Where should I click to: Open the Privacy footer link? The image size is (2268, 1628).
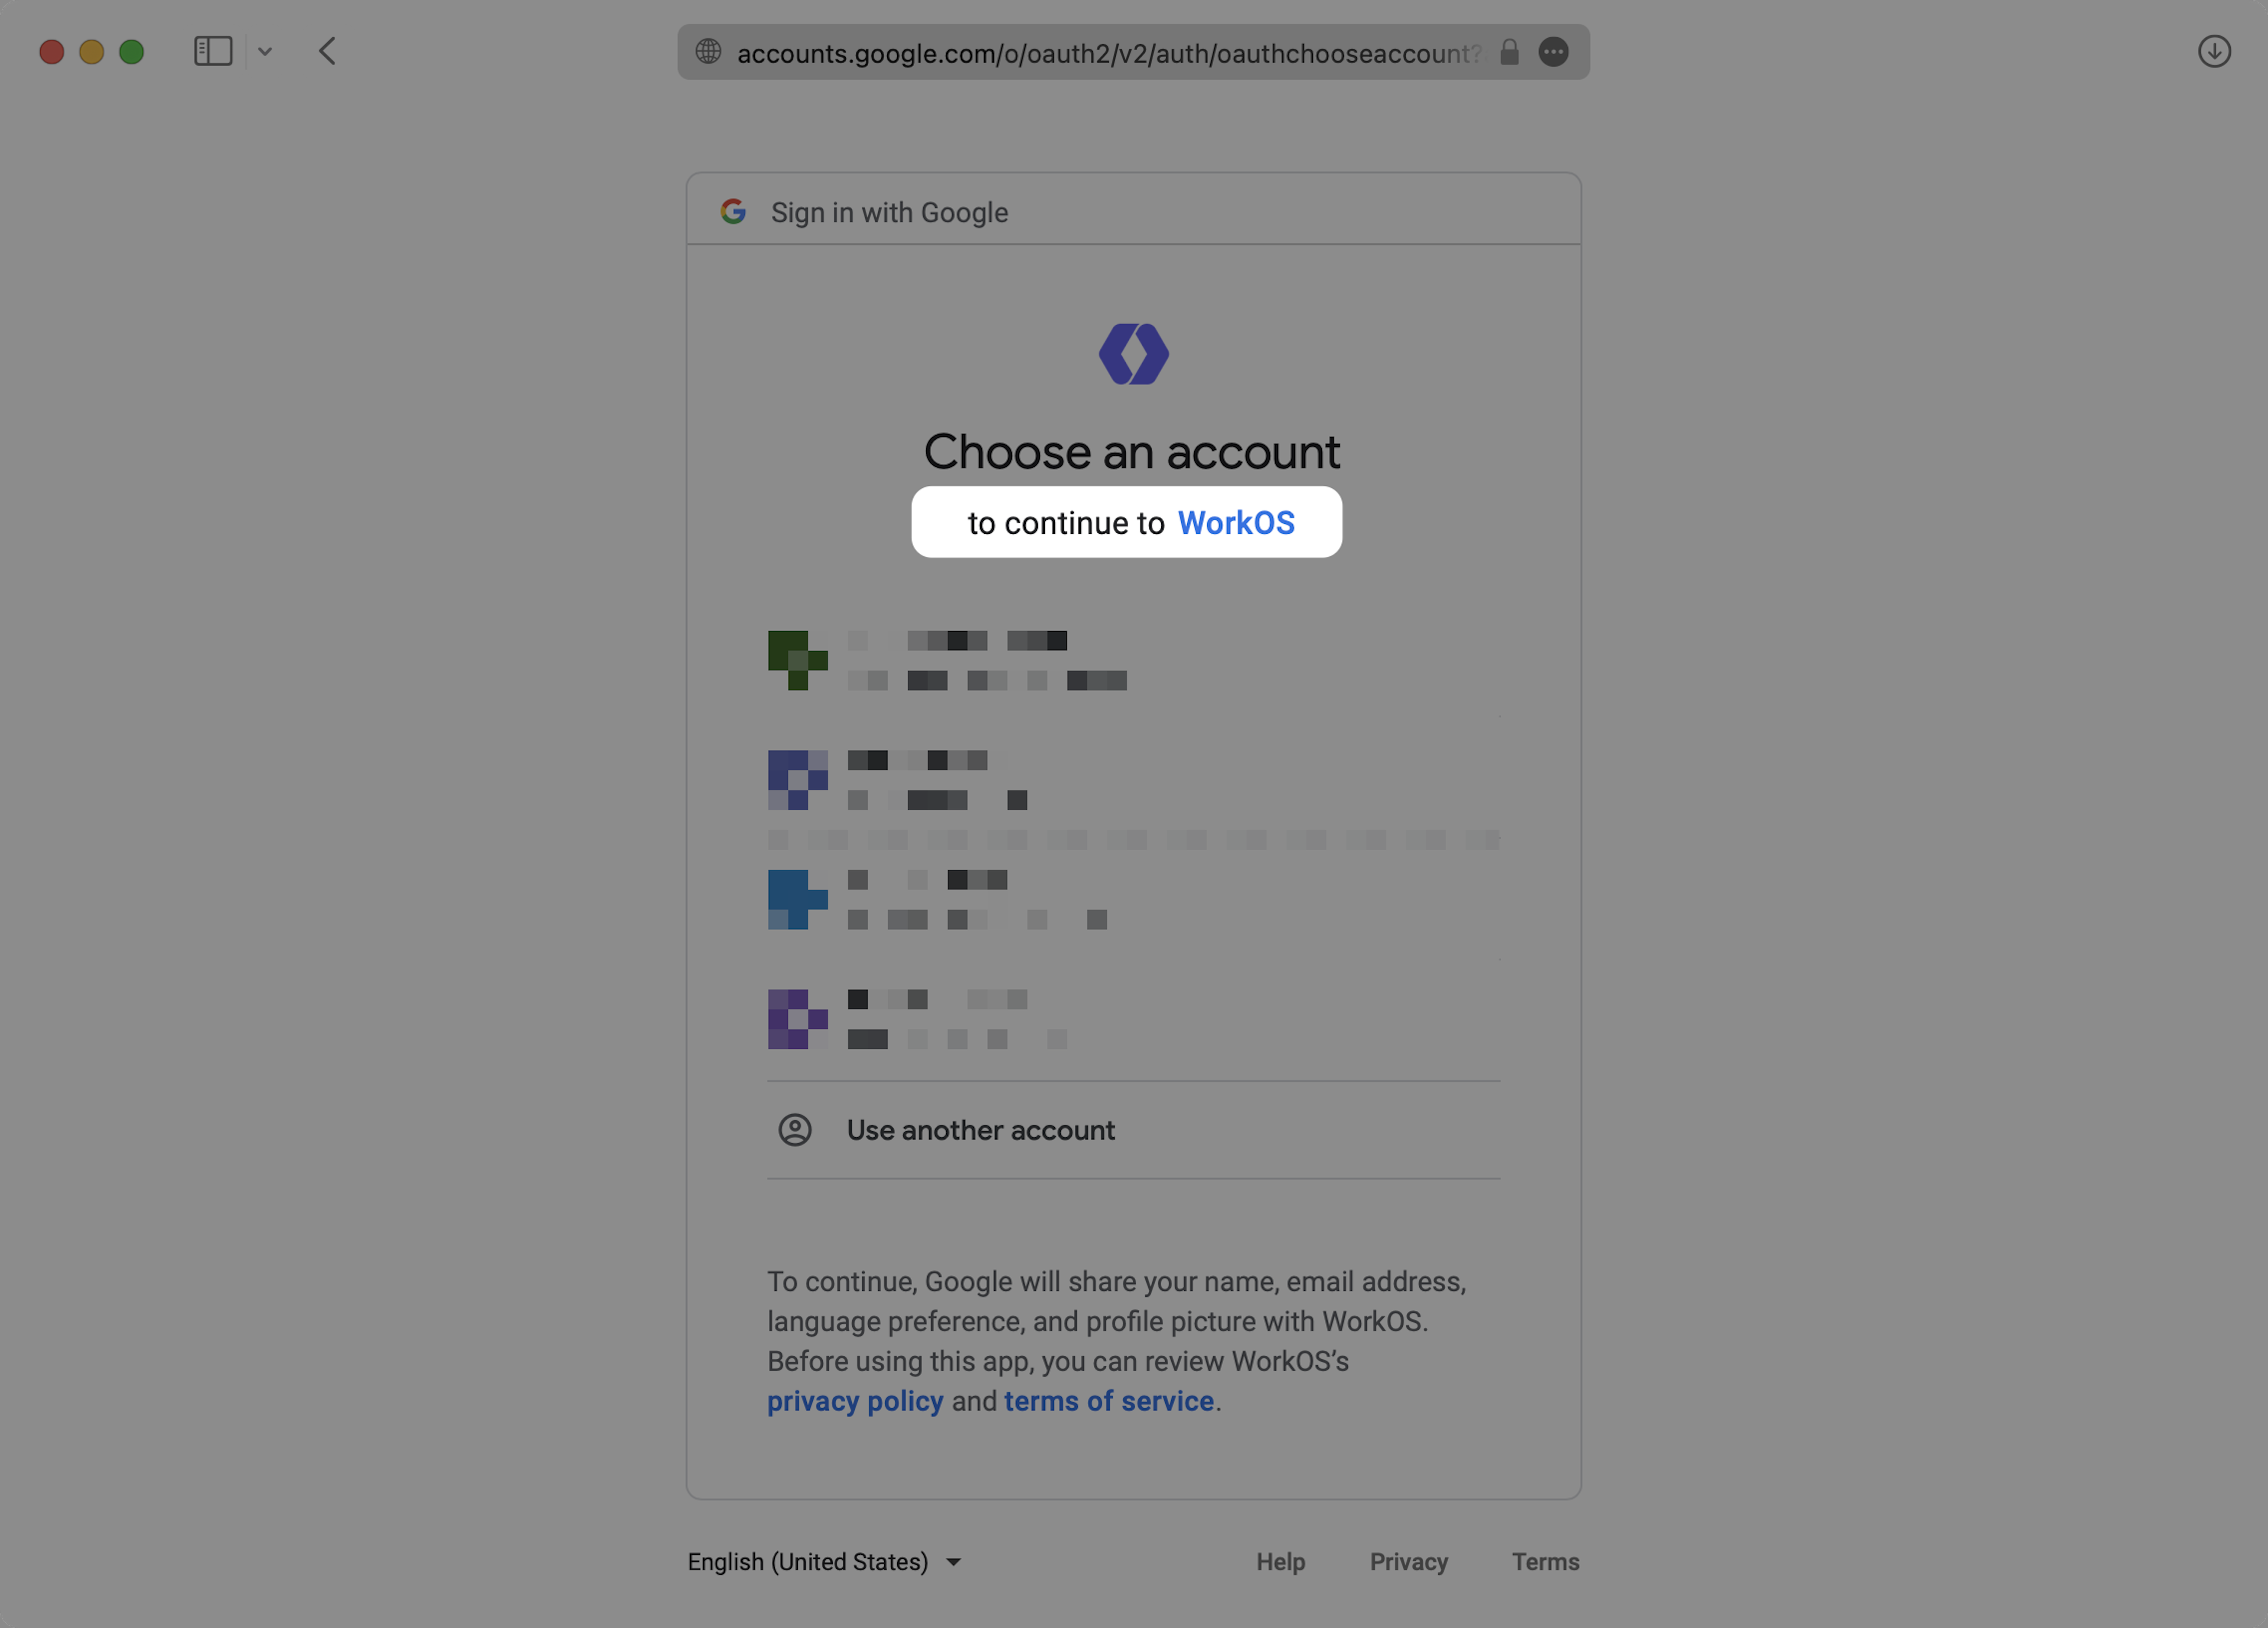point(1408,1562)
